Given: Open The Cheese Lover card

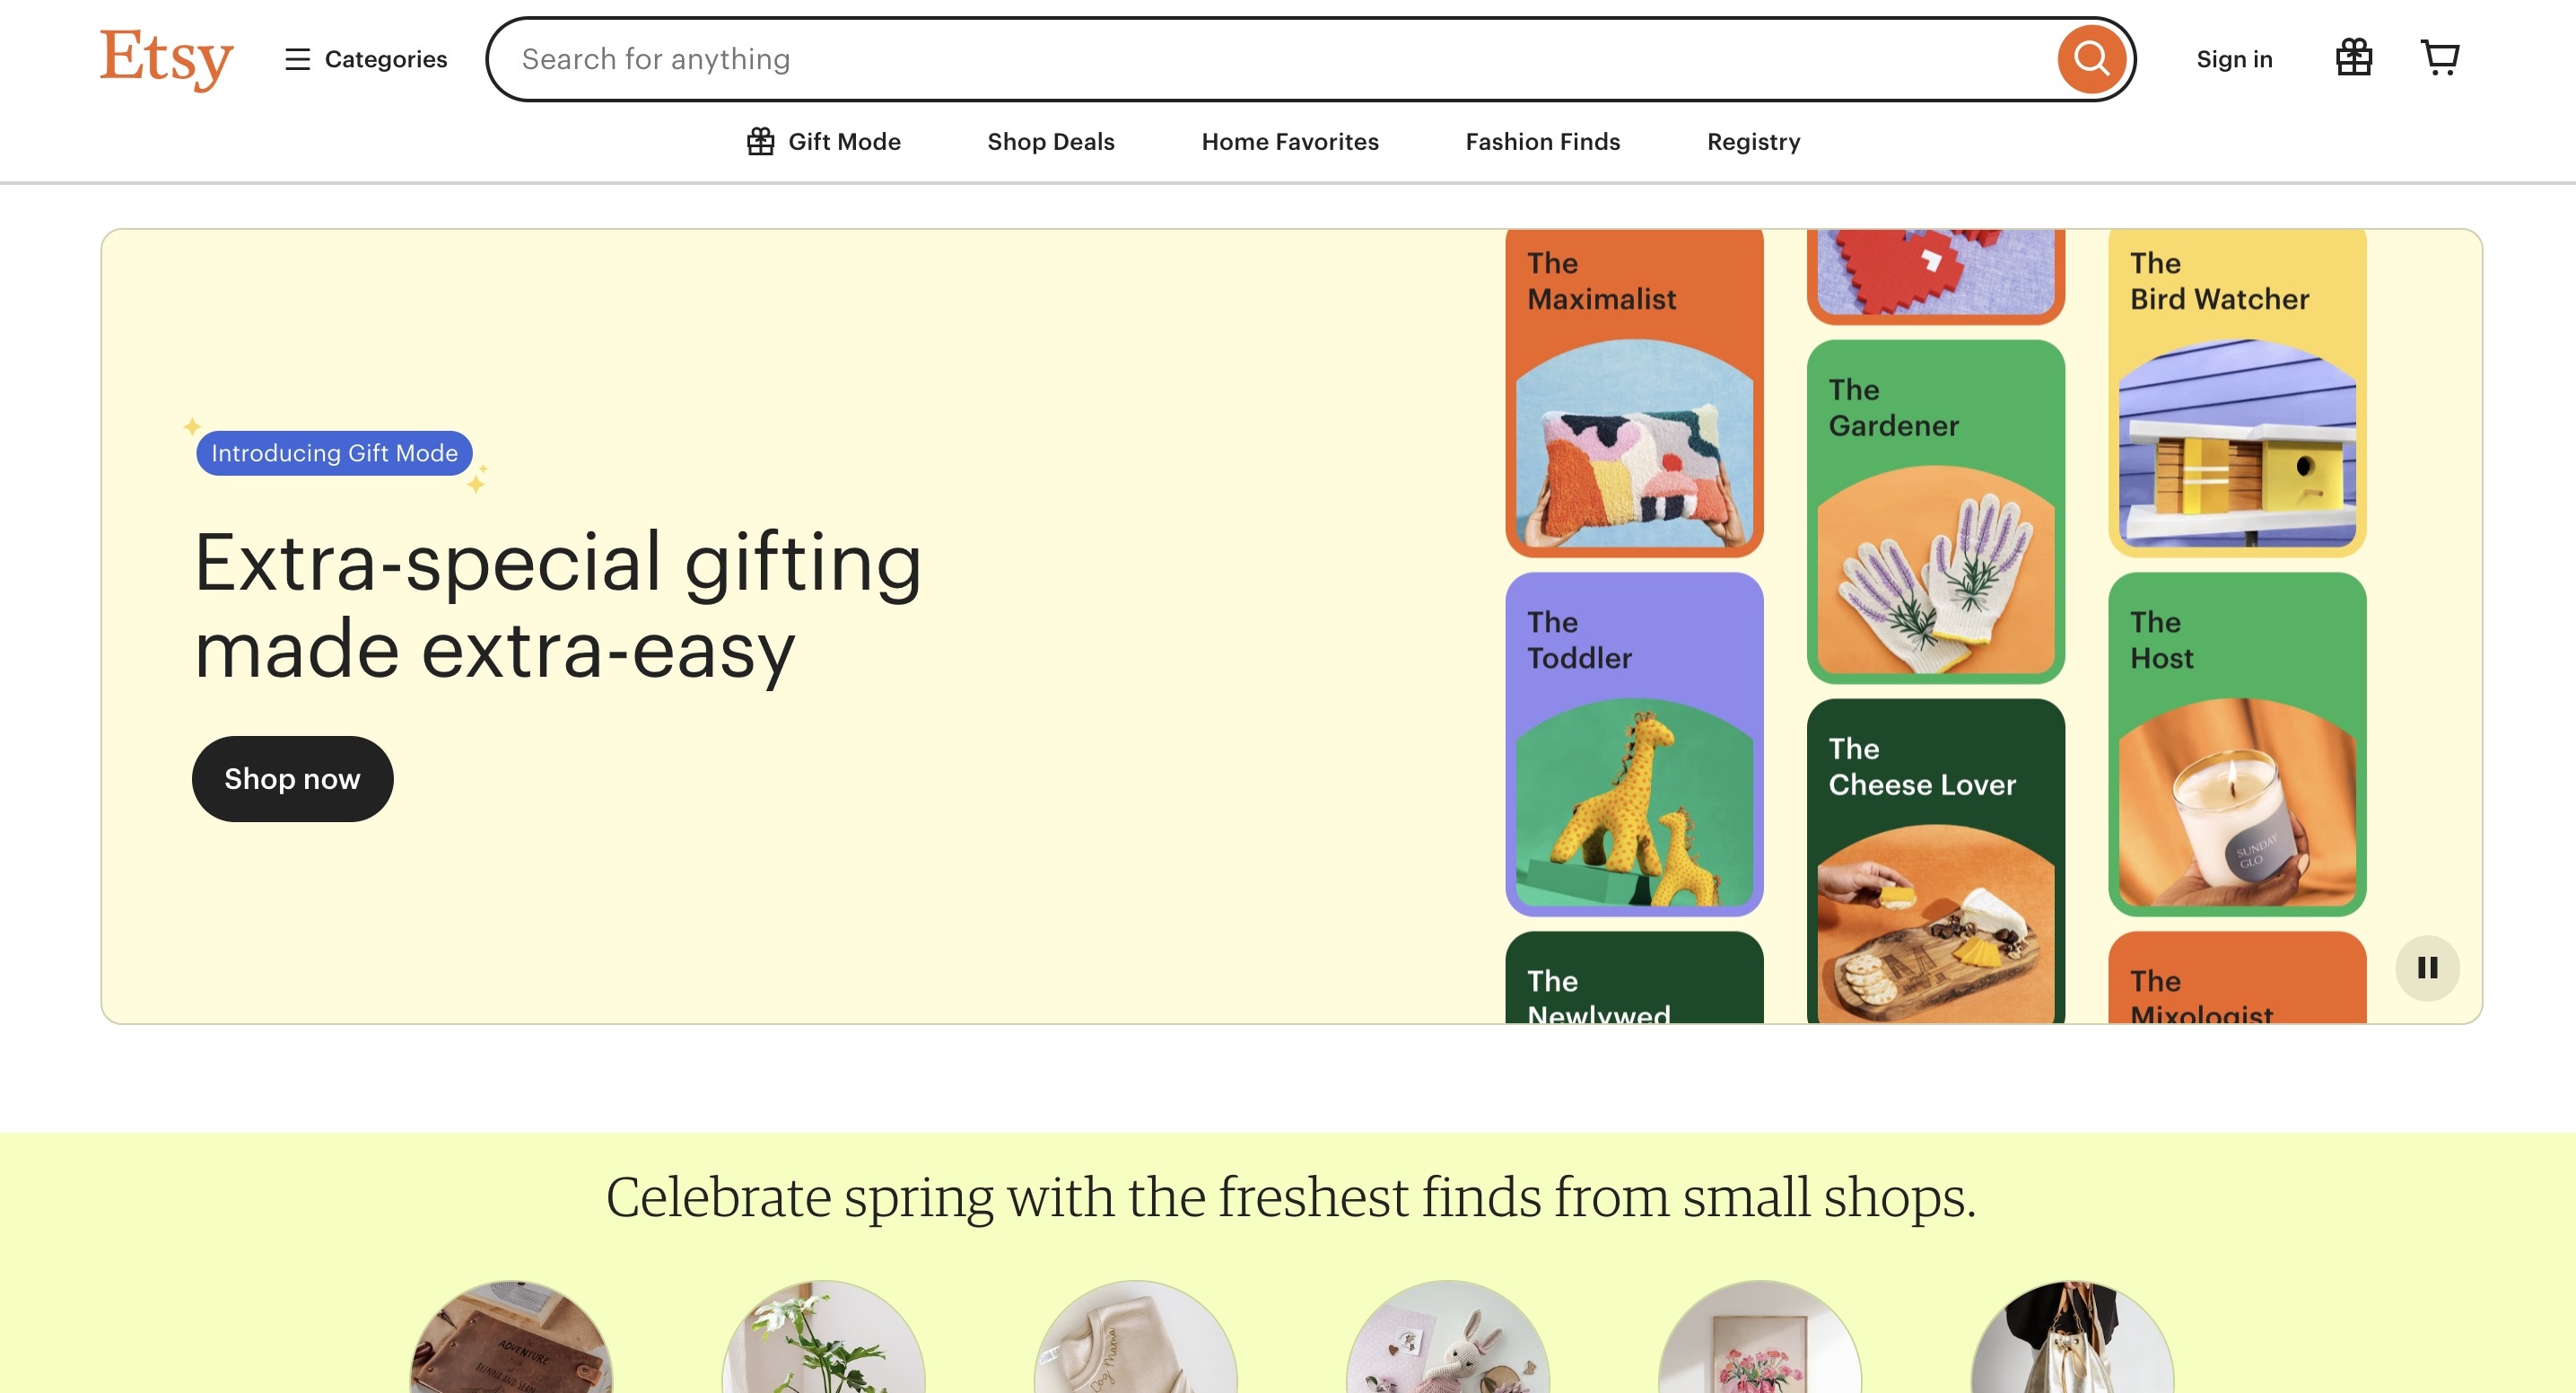Looking at the screenshot, I should click(1935, 860).
